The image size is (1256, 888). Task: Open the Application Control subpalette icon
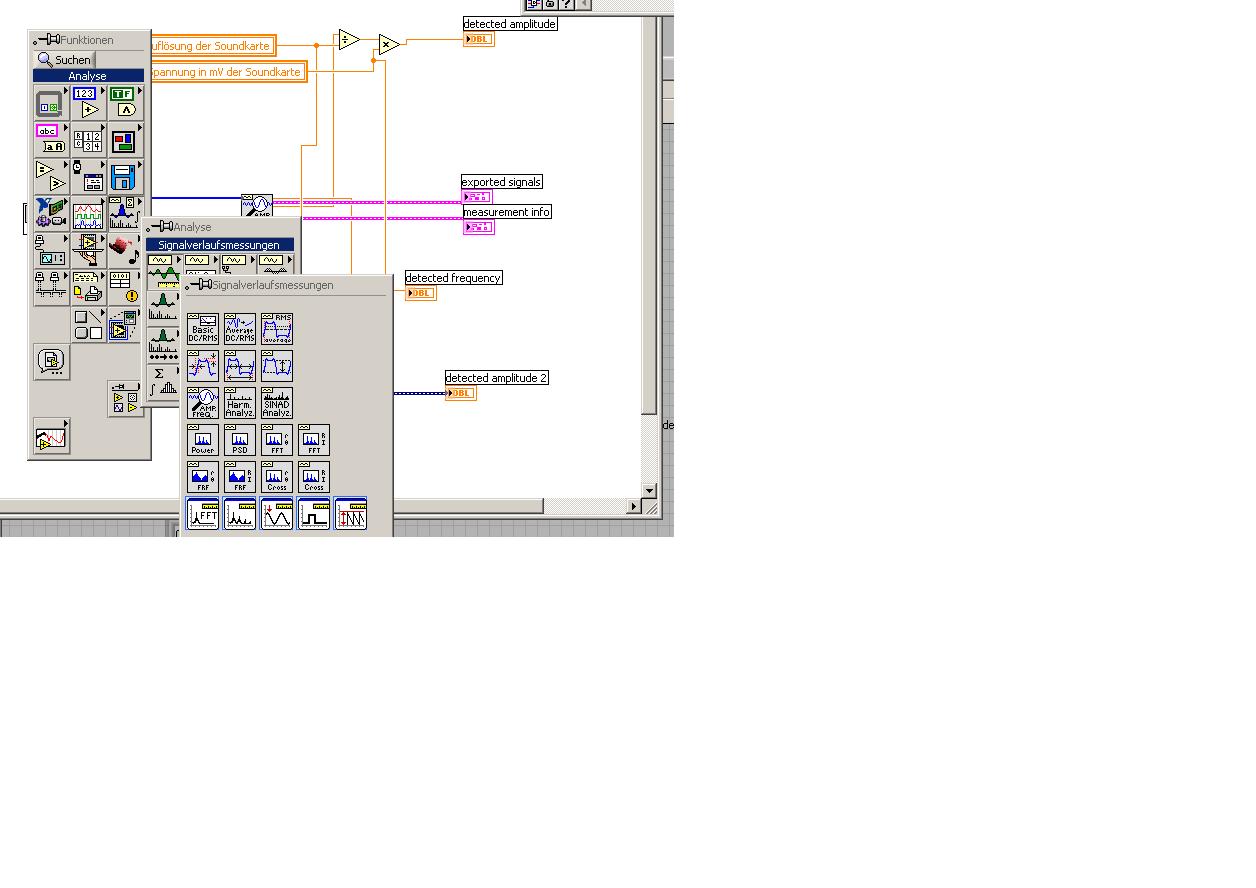87,251
